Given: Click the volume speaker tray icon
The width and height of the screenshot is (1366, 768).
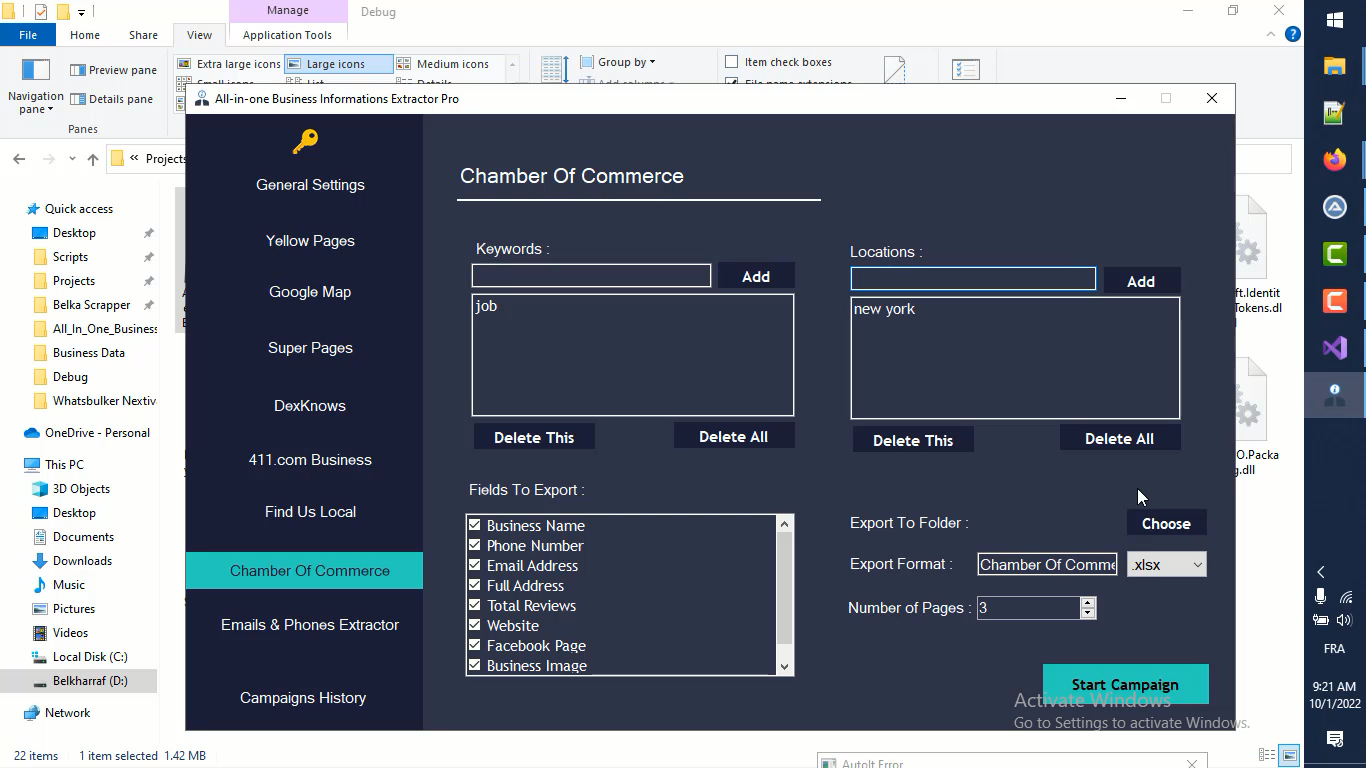Looking at the screenshot, I should pos(1344,620).
